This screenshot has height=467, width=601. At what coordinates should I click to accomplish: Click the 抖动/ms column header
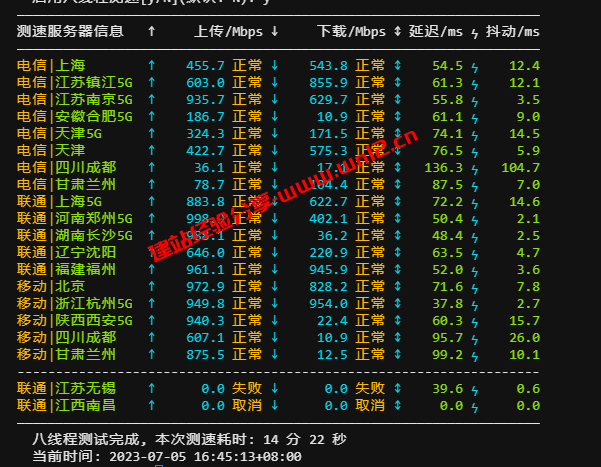point(513,31)
